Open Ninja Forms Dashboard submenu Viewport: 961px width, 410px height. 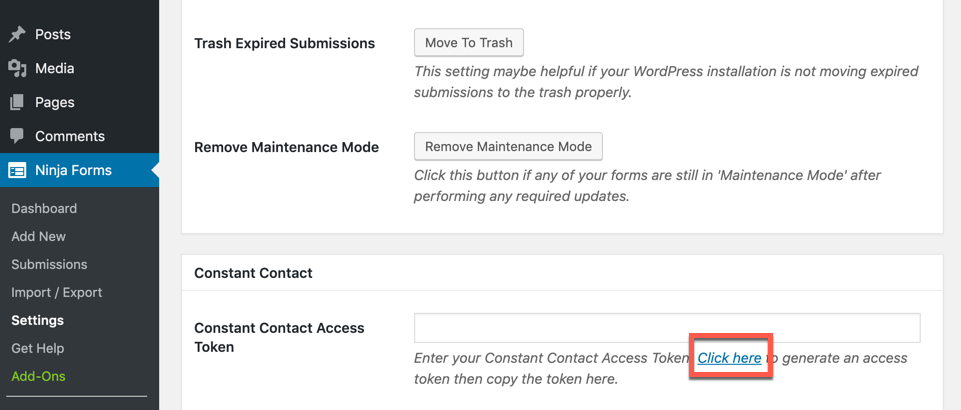pos(44,208)
